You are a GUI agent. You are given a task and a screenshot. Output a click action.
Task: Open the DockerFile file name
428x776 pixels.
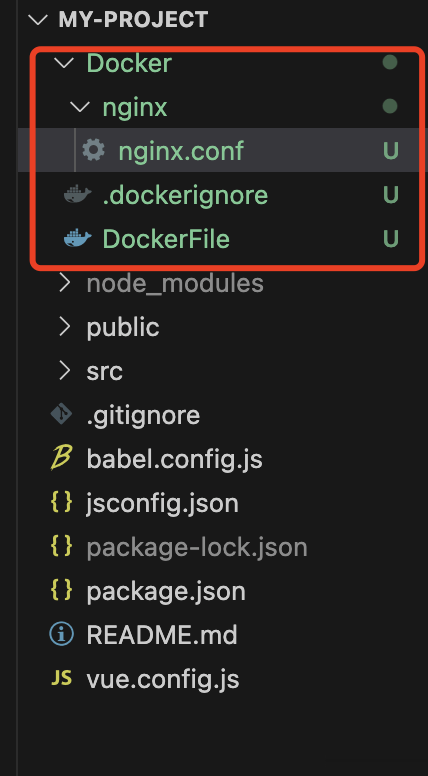click(x=166, y=239)
